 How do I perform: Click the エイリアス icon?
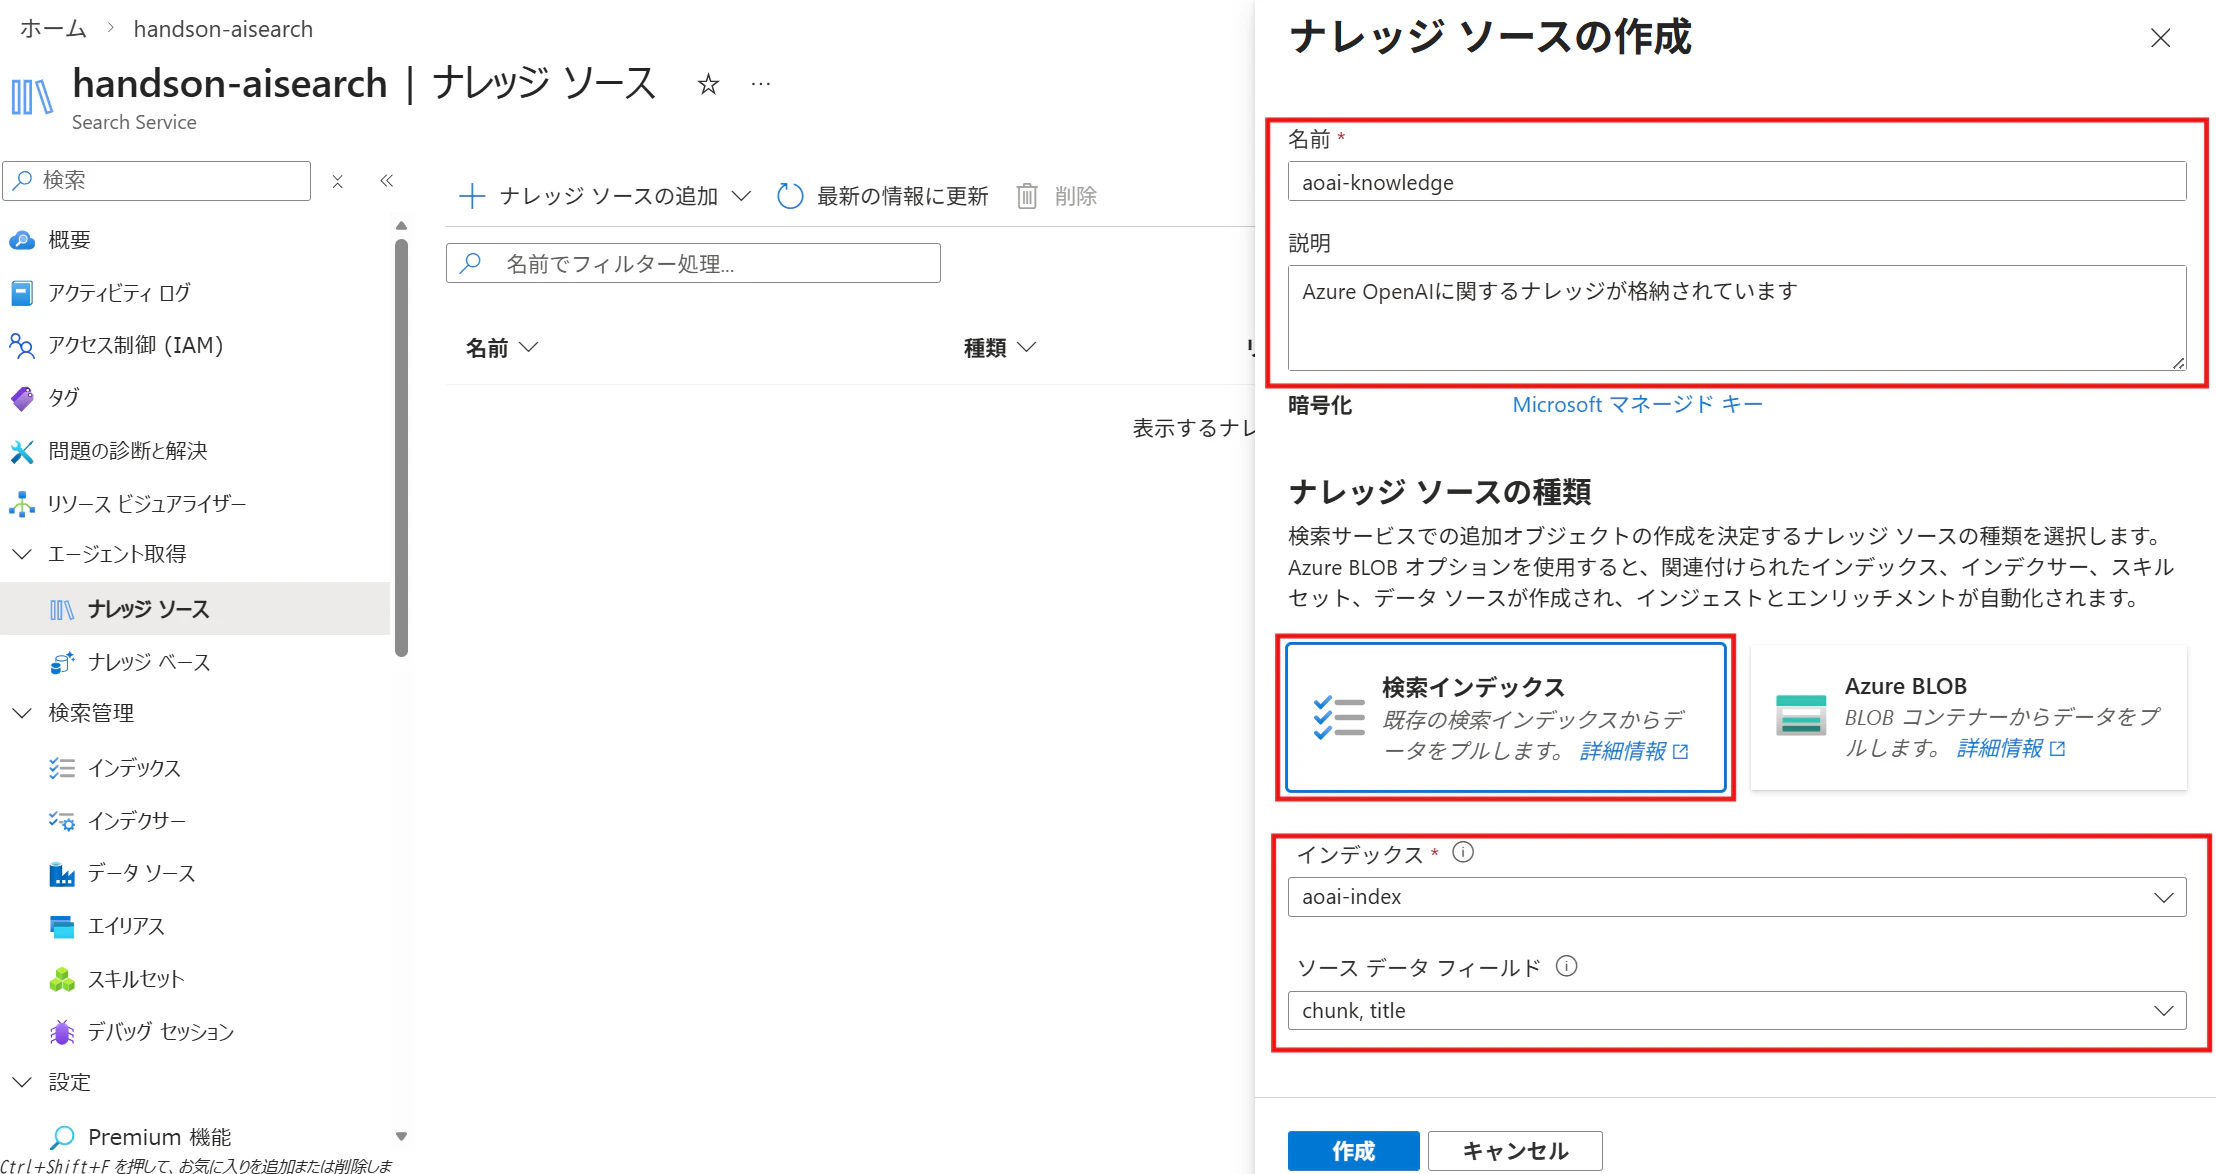pos(62,927)
